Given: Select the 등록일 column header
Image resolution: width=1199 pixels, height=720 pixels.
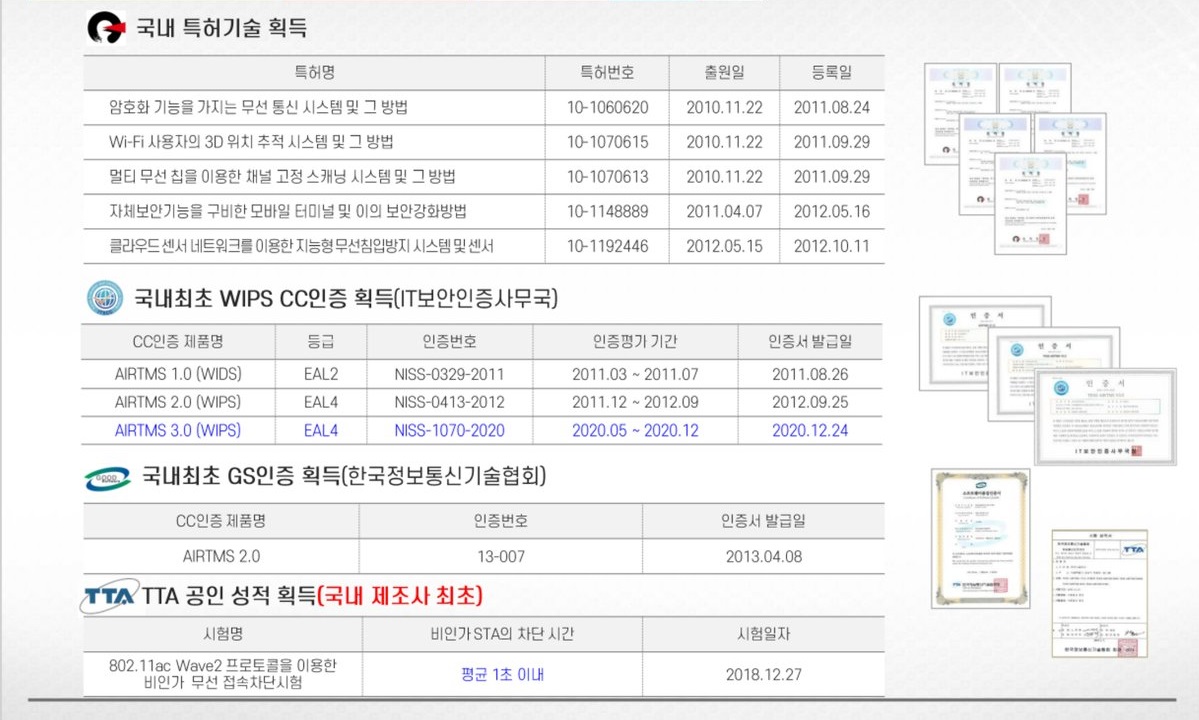Looking at the screenshot, I should pyautogui.click(x=831, y=73).
